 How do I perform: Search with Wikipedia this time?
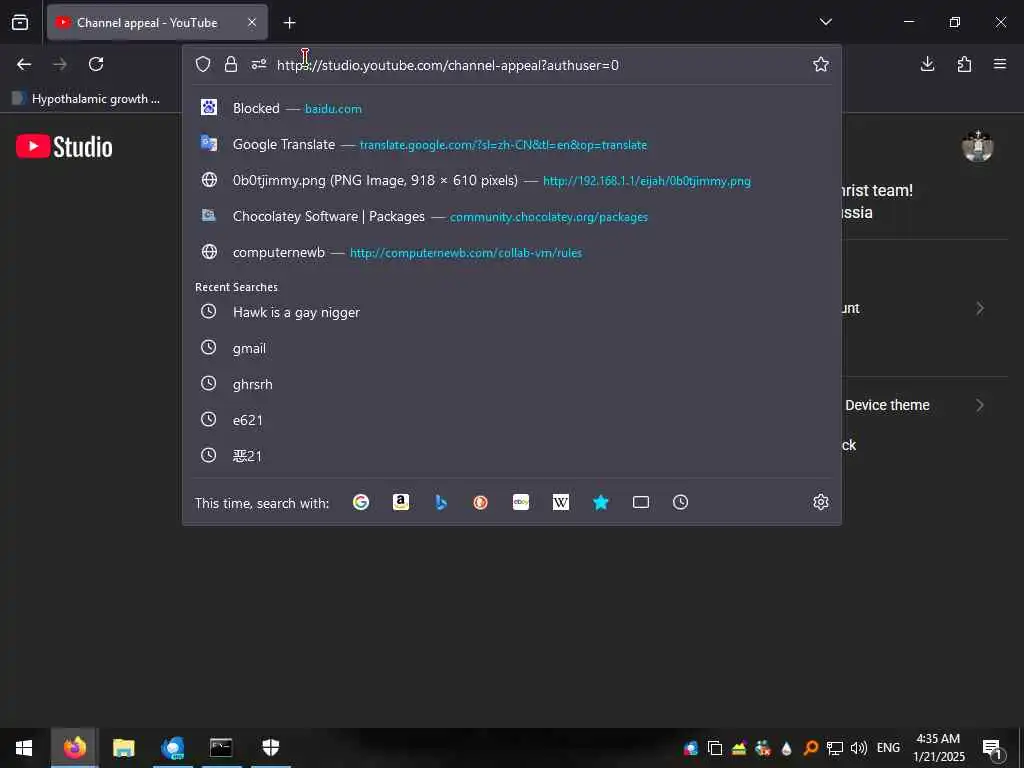[561, 502]
